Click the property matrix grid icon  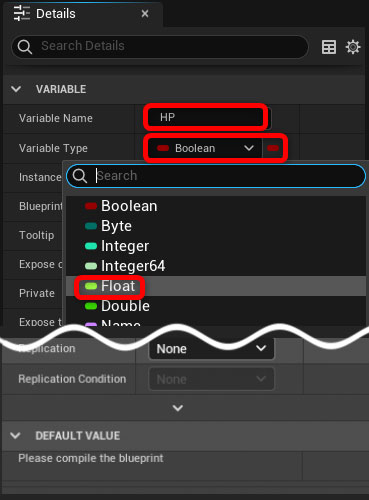pos(329,47)
